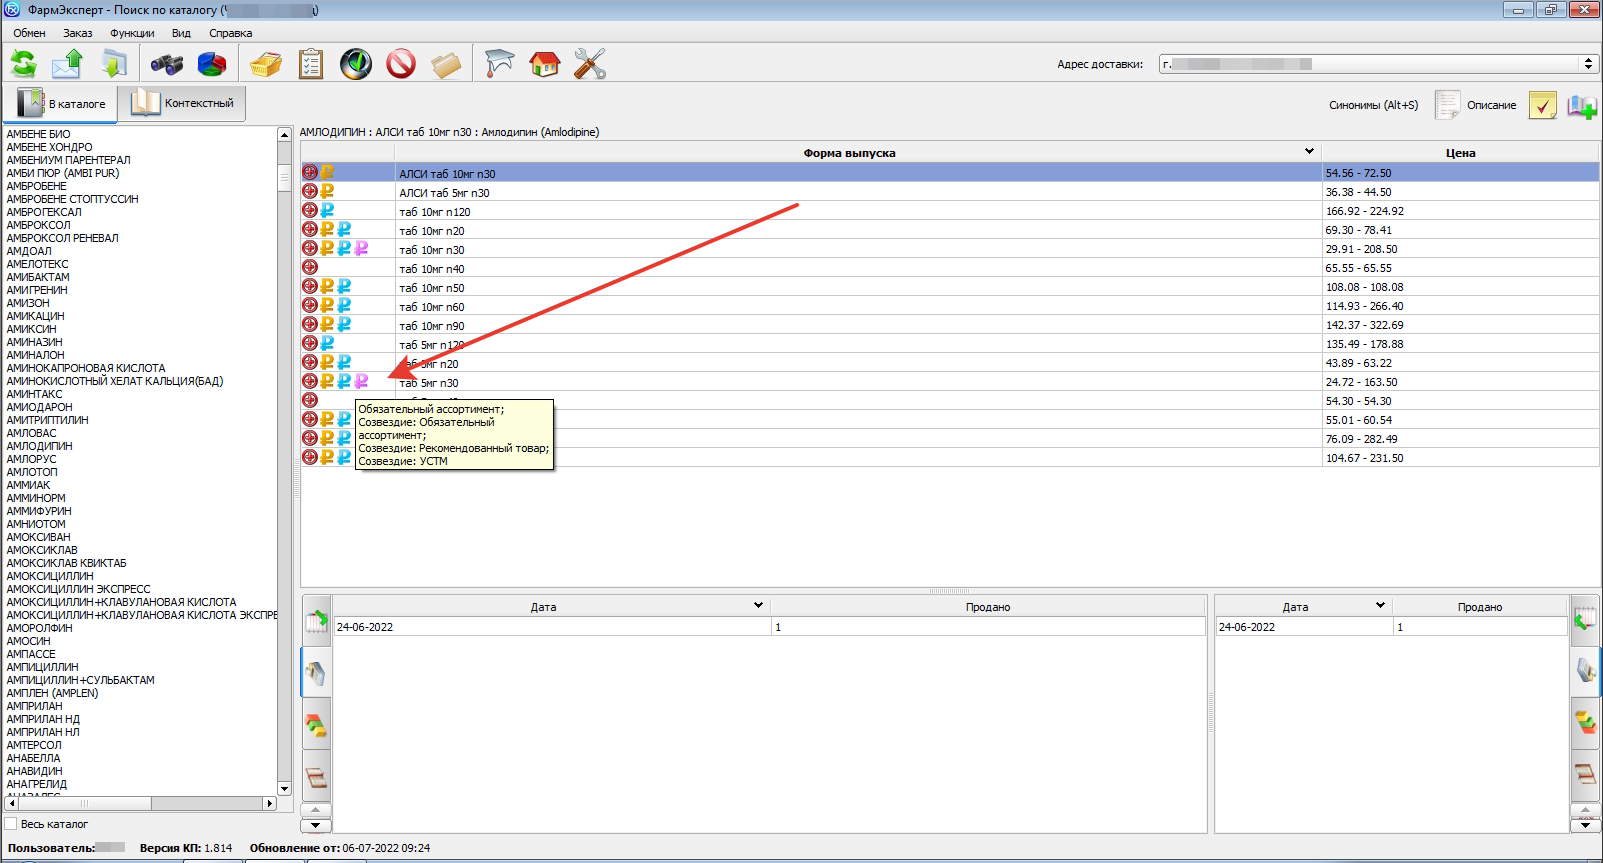Open the 'Функции' menu
The height and width of the screenshot is (863, 1603).
(x=132, y=33)
